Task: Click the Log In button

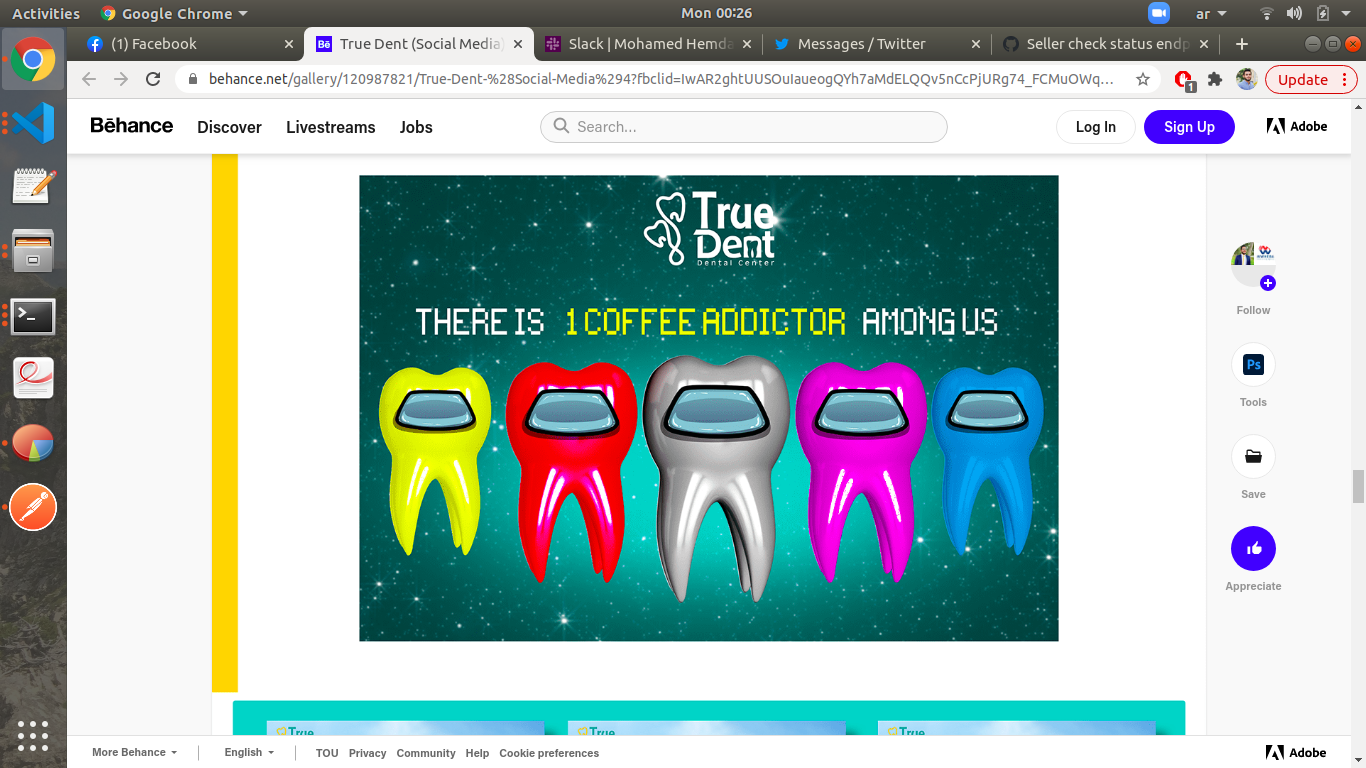Action: (1096, 127)
